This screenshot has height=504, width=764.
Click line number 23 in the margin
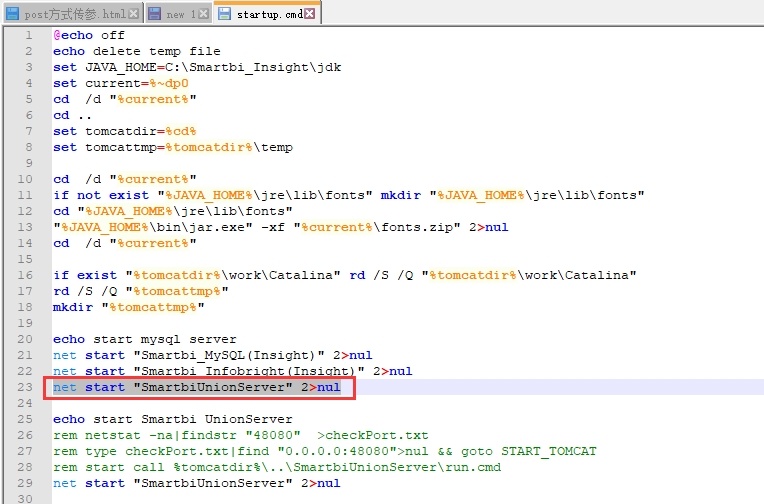coord(25,387)
